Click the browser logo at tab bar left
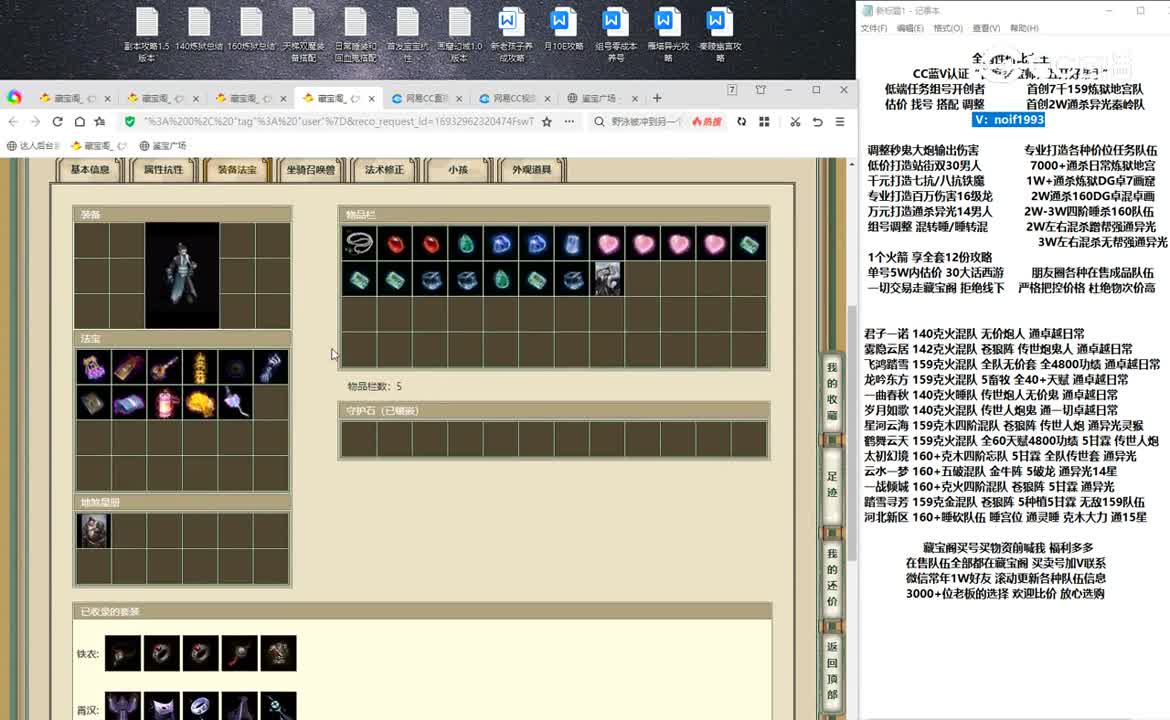The height and width of the screenshot is (720, 1170). point(14,98)
